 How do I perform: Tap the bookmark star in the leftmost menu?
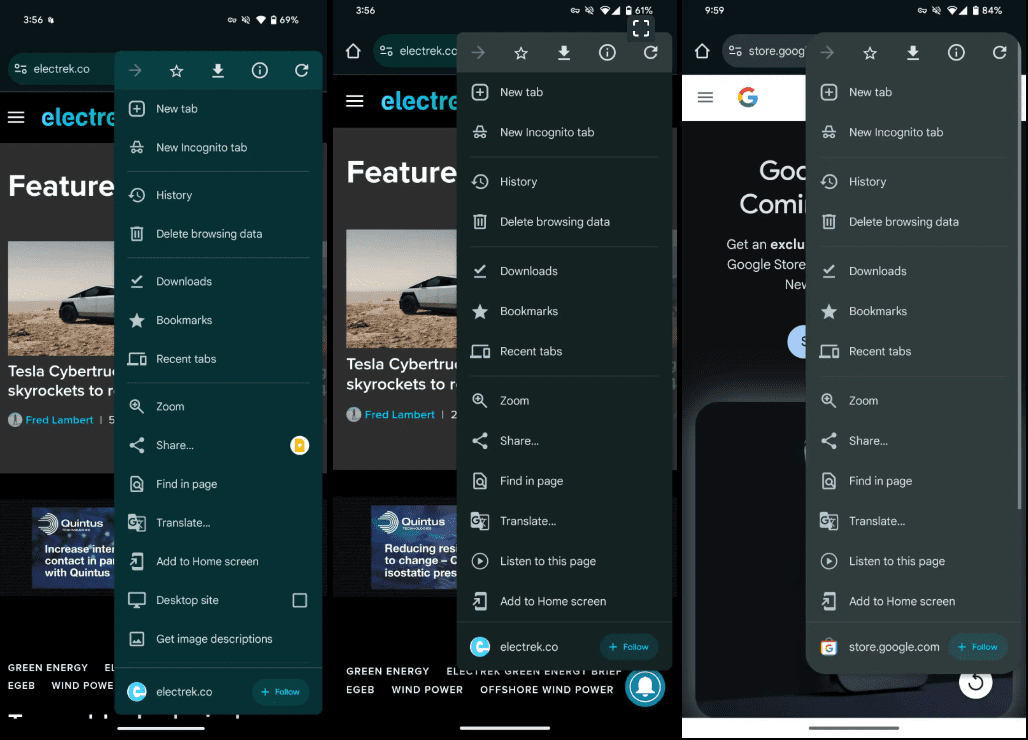[x=177, y=71]
